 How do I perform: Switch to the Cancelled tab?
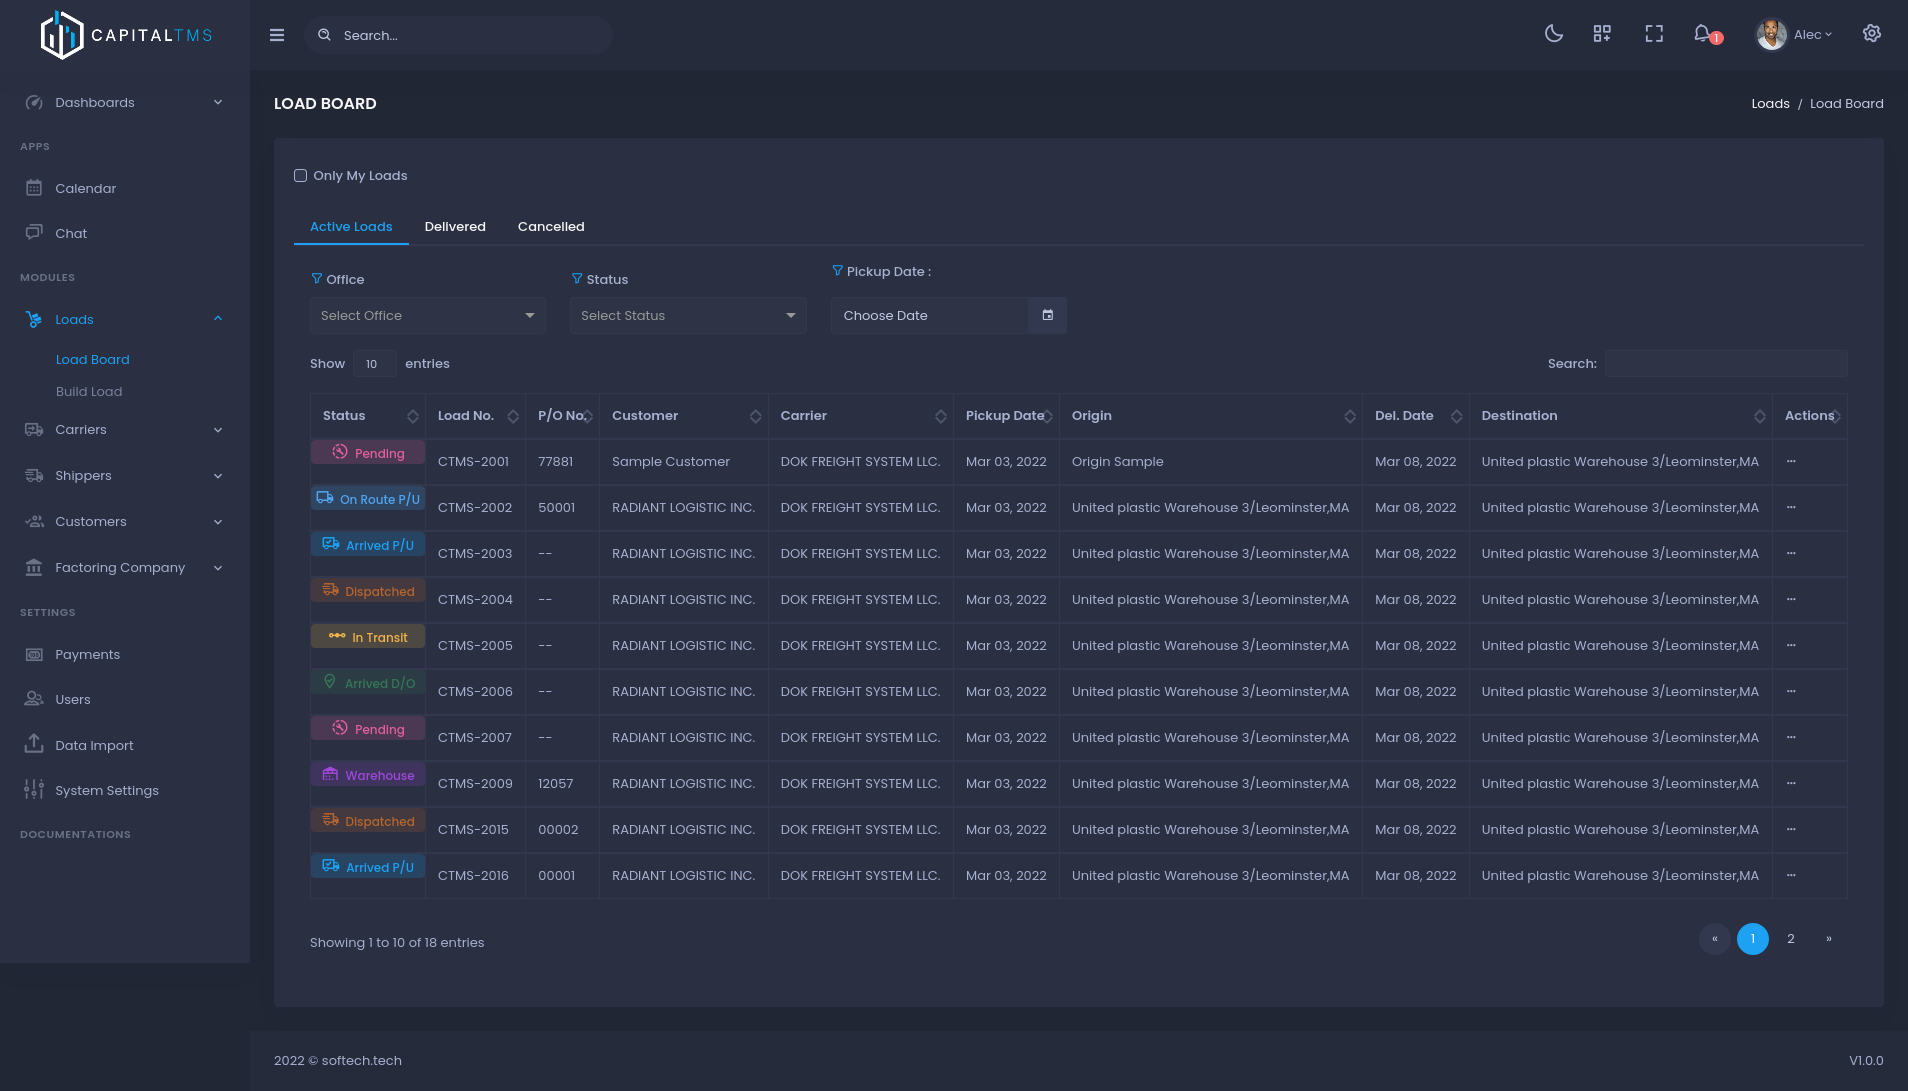click(551, 227)
